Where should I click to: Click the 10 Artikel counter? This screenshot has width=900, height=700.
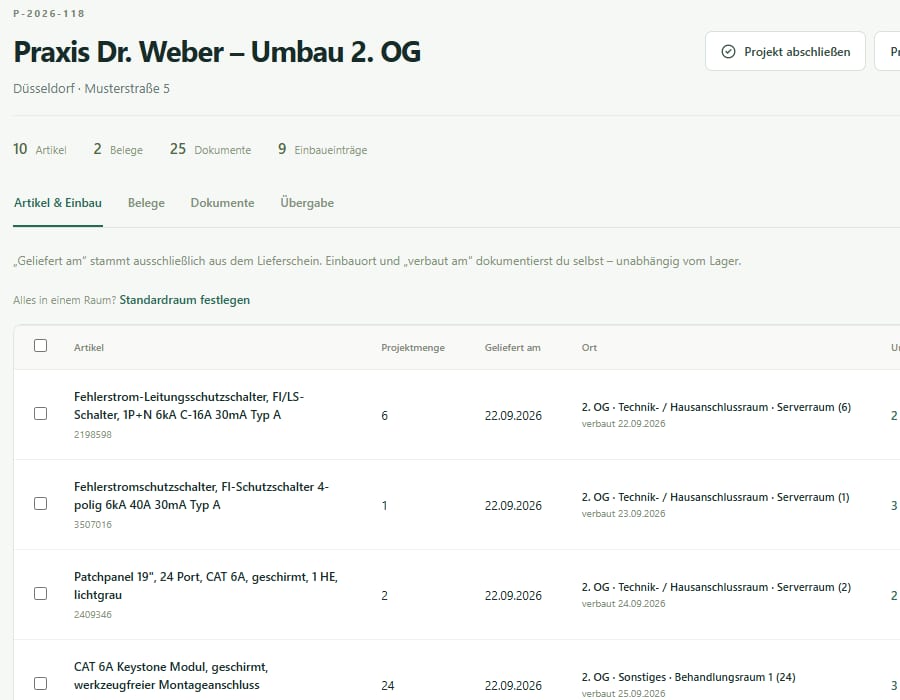pyautogui.click(x=40, y=149)
